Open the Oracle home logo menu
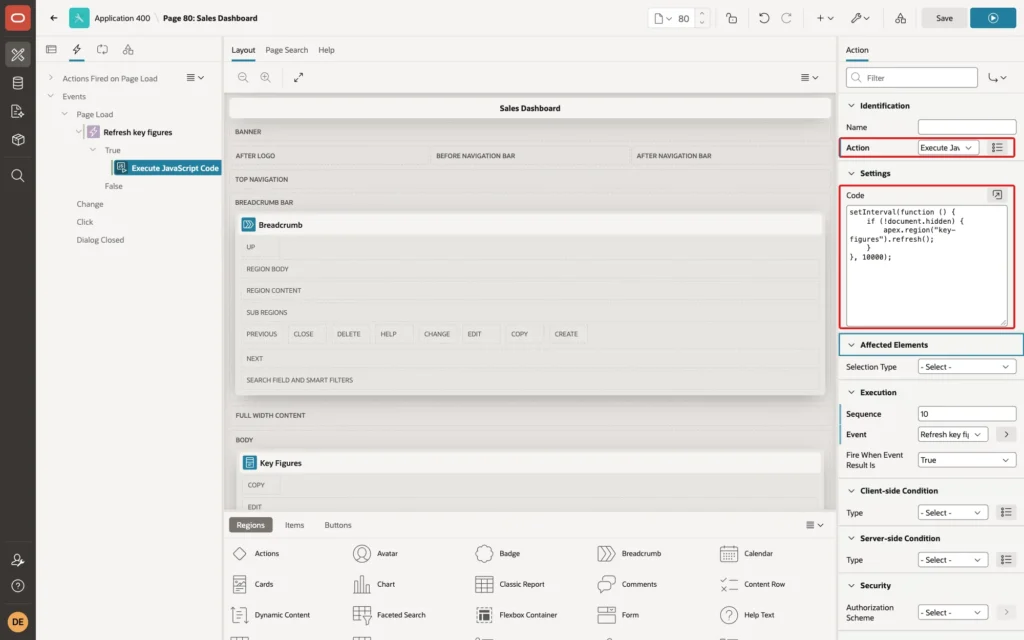The width and height of the screenshot is (1024, 640). point(18,18)
